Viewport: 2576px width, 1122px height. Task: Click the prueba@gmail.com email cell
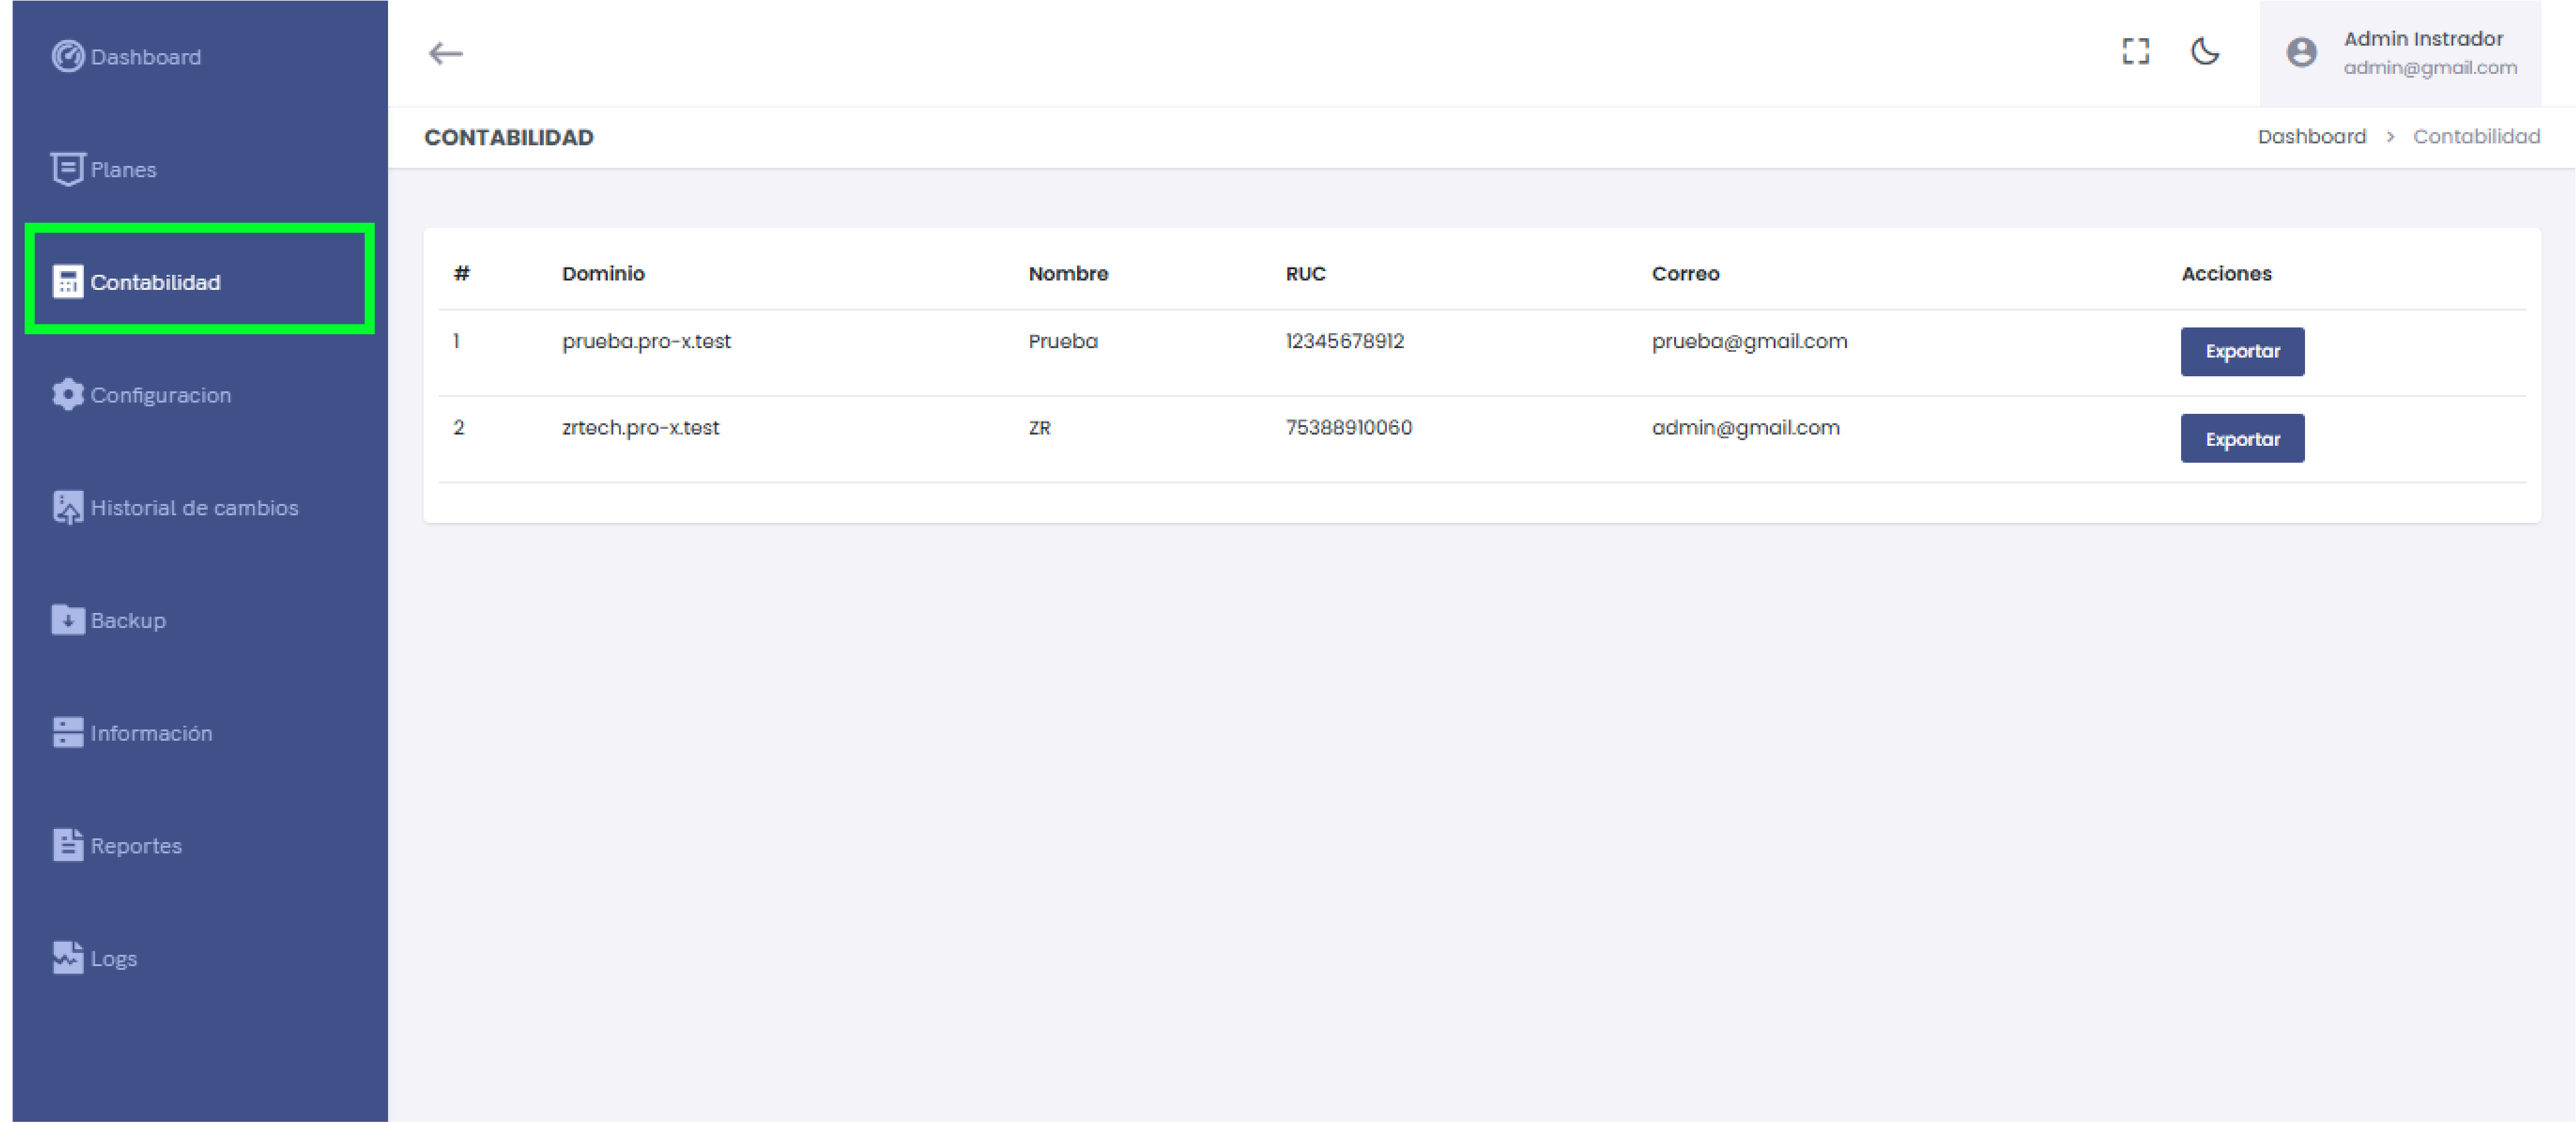pos(1749,342)
